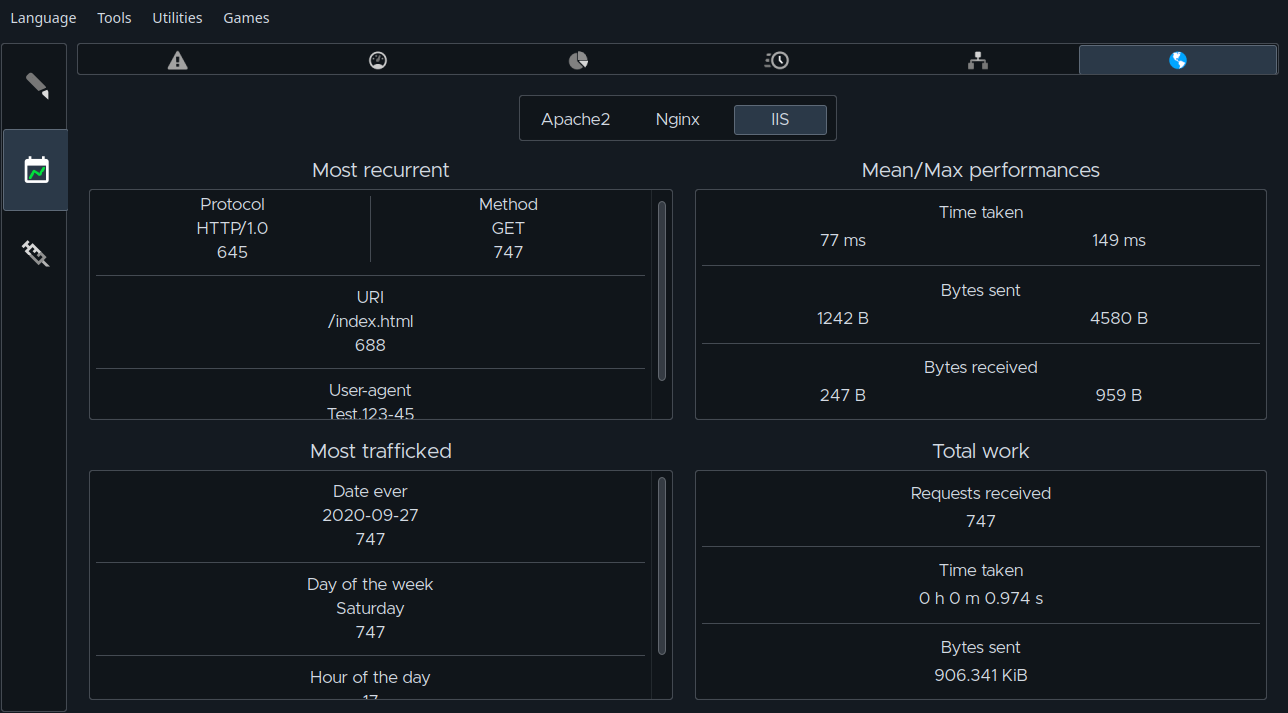Viewport: 1288px width, 713px height.
Task: Click the Most trafficked heading
Action: (381, 451)
